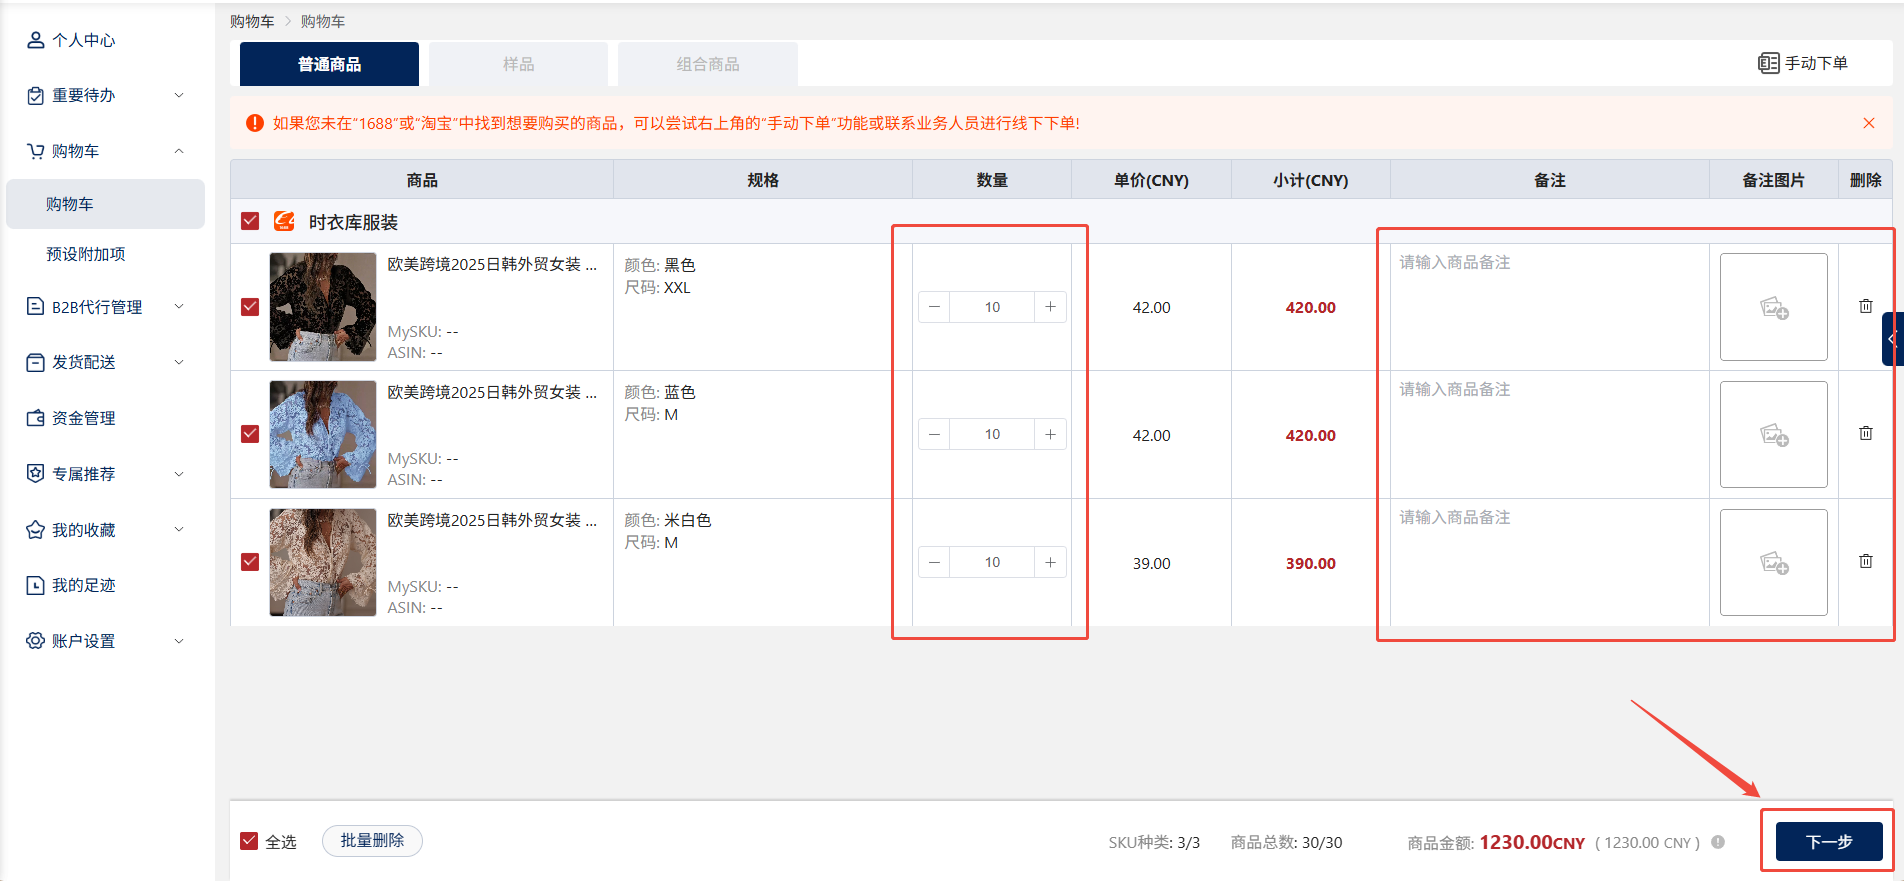
Task: Switch to the 组合商品 tab
Action: (x=707, y=64)
